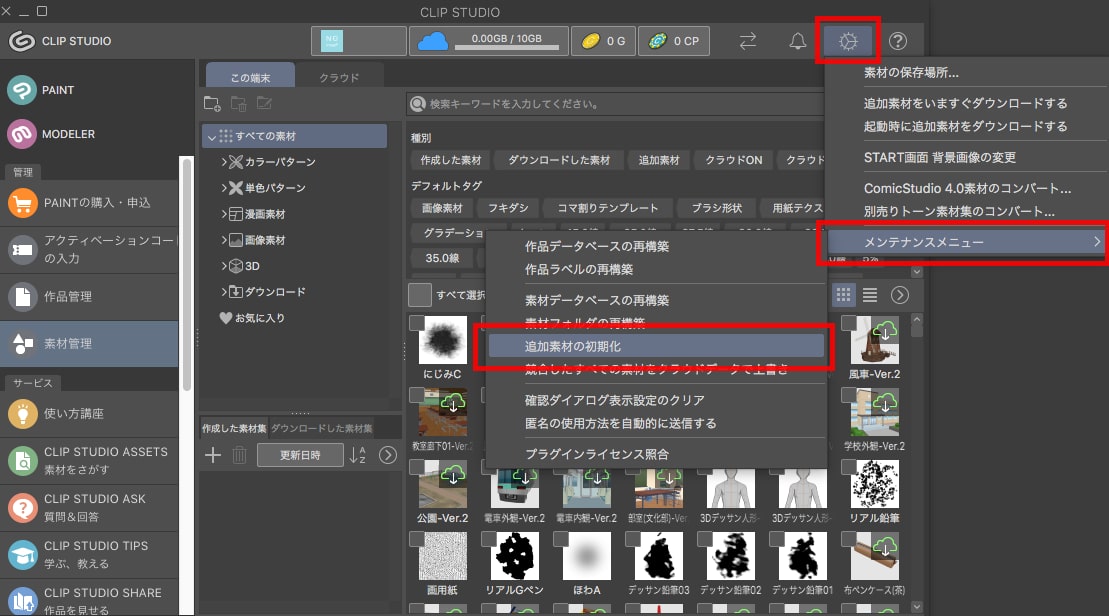The image size is (1109, 616).
Task: Check the box for にじみC material
Action: [x=417, y=323]
